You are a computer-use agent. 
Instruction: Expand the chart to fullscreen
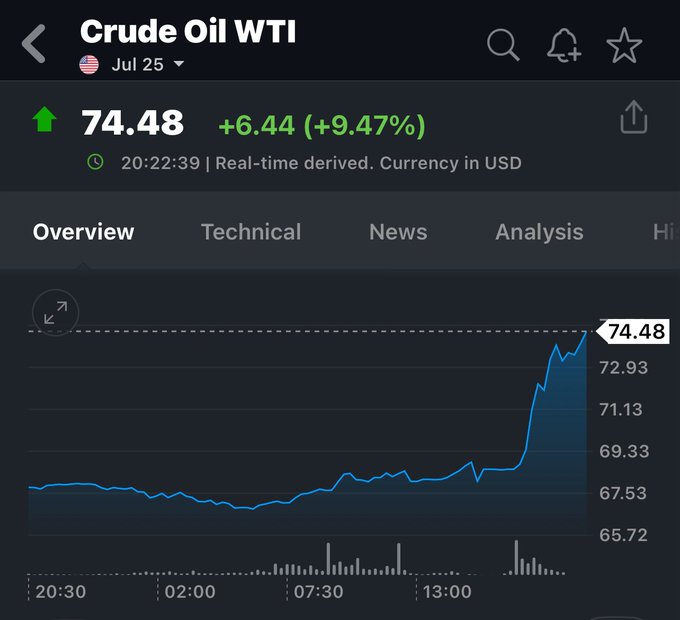(x=55, y=313)
